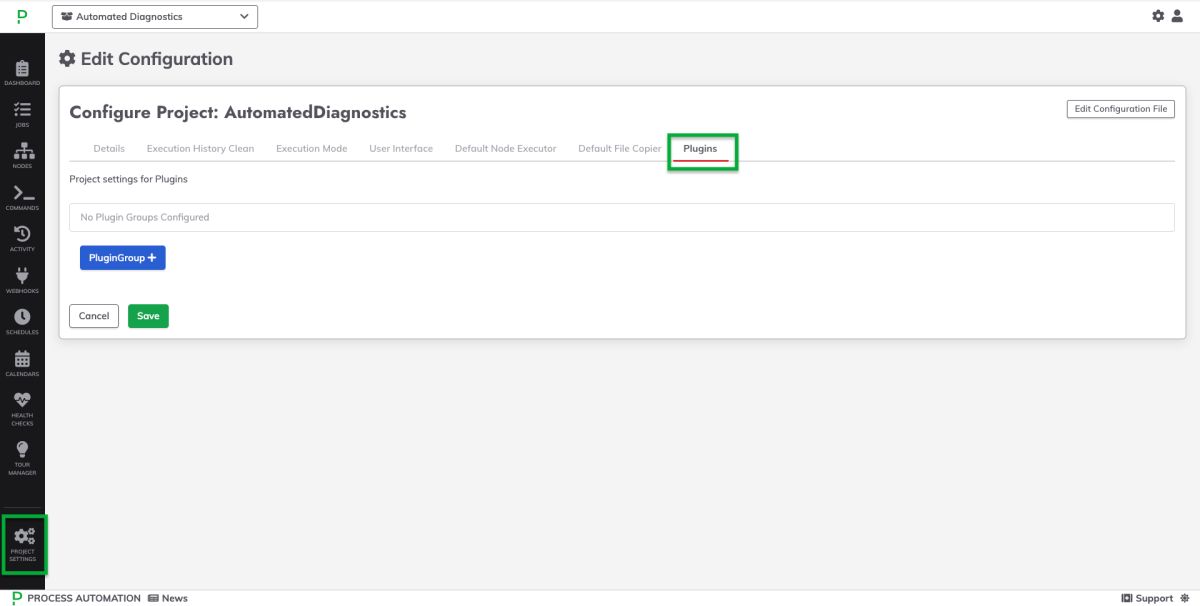
Task: Click 'No Plugin Groups Configured' text
Action: pyautogui.click(x=145, y=217)
